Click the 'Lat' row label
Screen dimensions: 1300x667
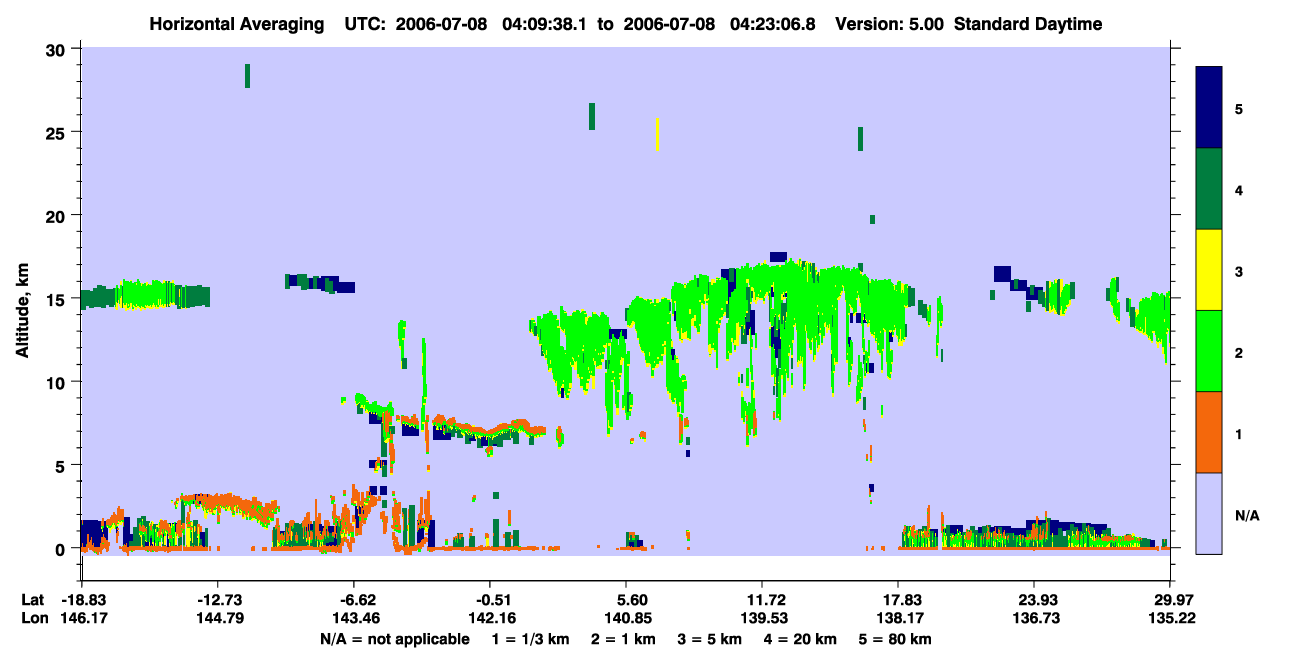tap(33, 600)
